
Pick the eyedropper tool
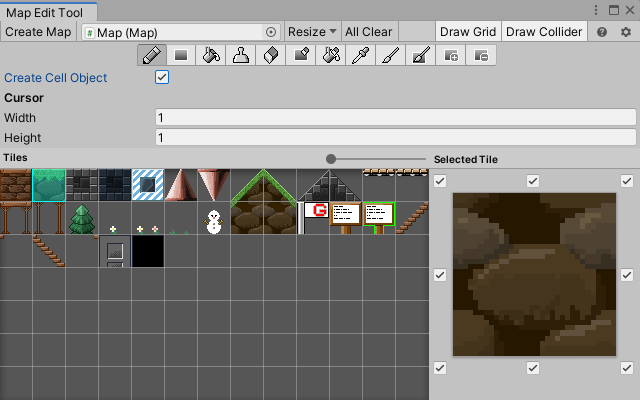(359, 55)
